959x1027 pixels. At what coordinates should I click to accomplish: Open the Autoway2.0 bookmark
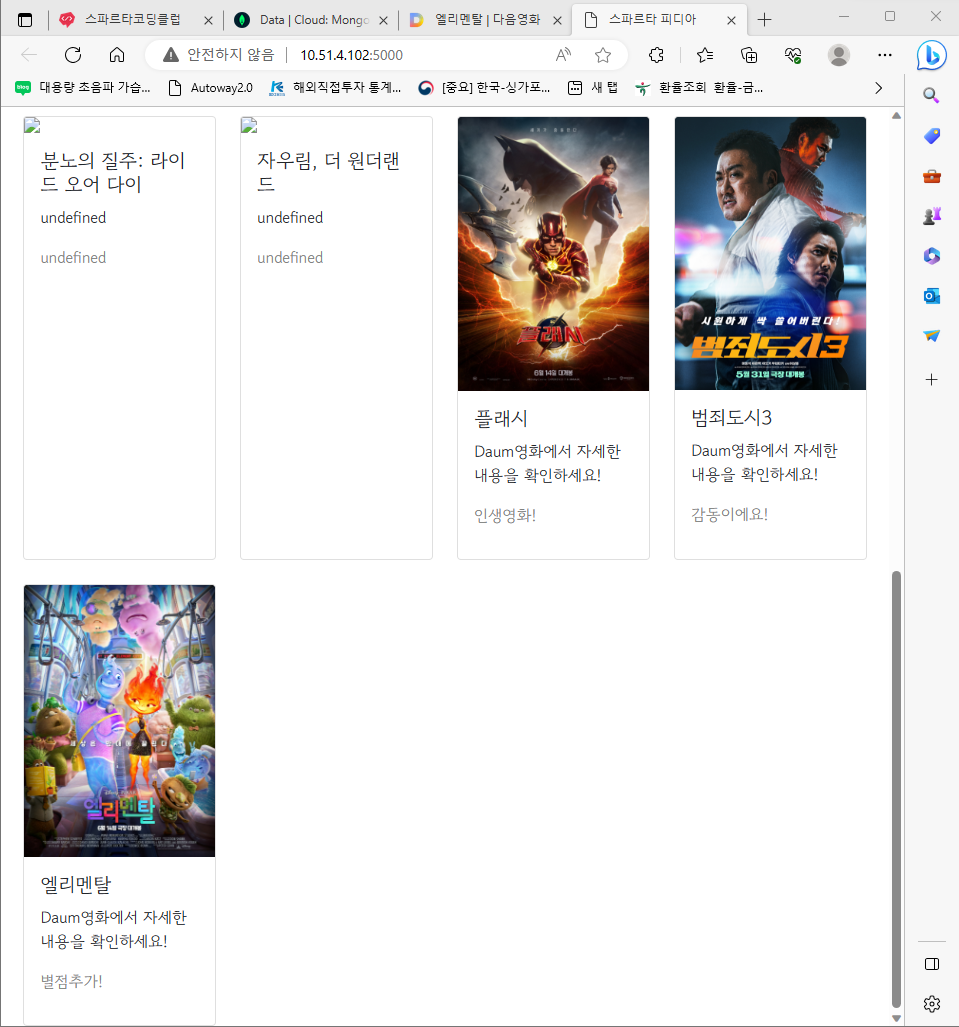pyautogui.click(x=211, y=88)
